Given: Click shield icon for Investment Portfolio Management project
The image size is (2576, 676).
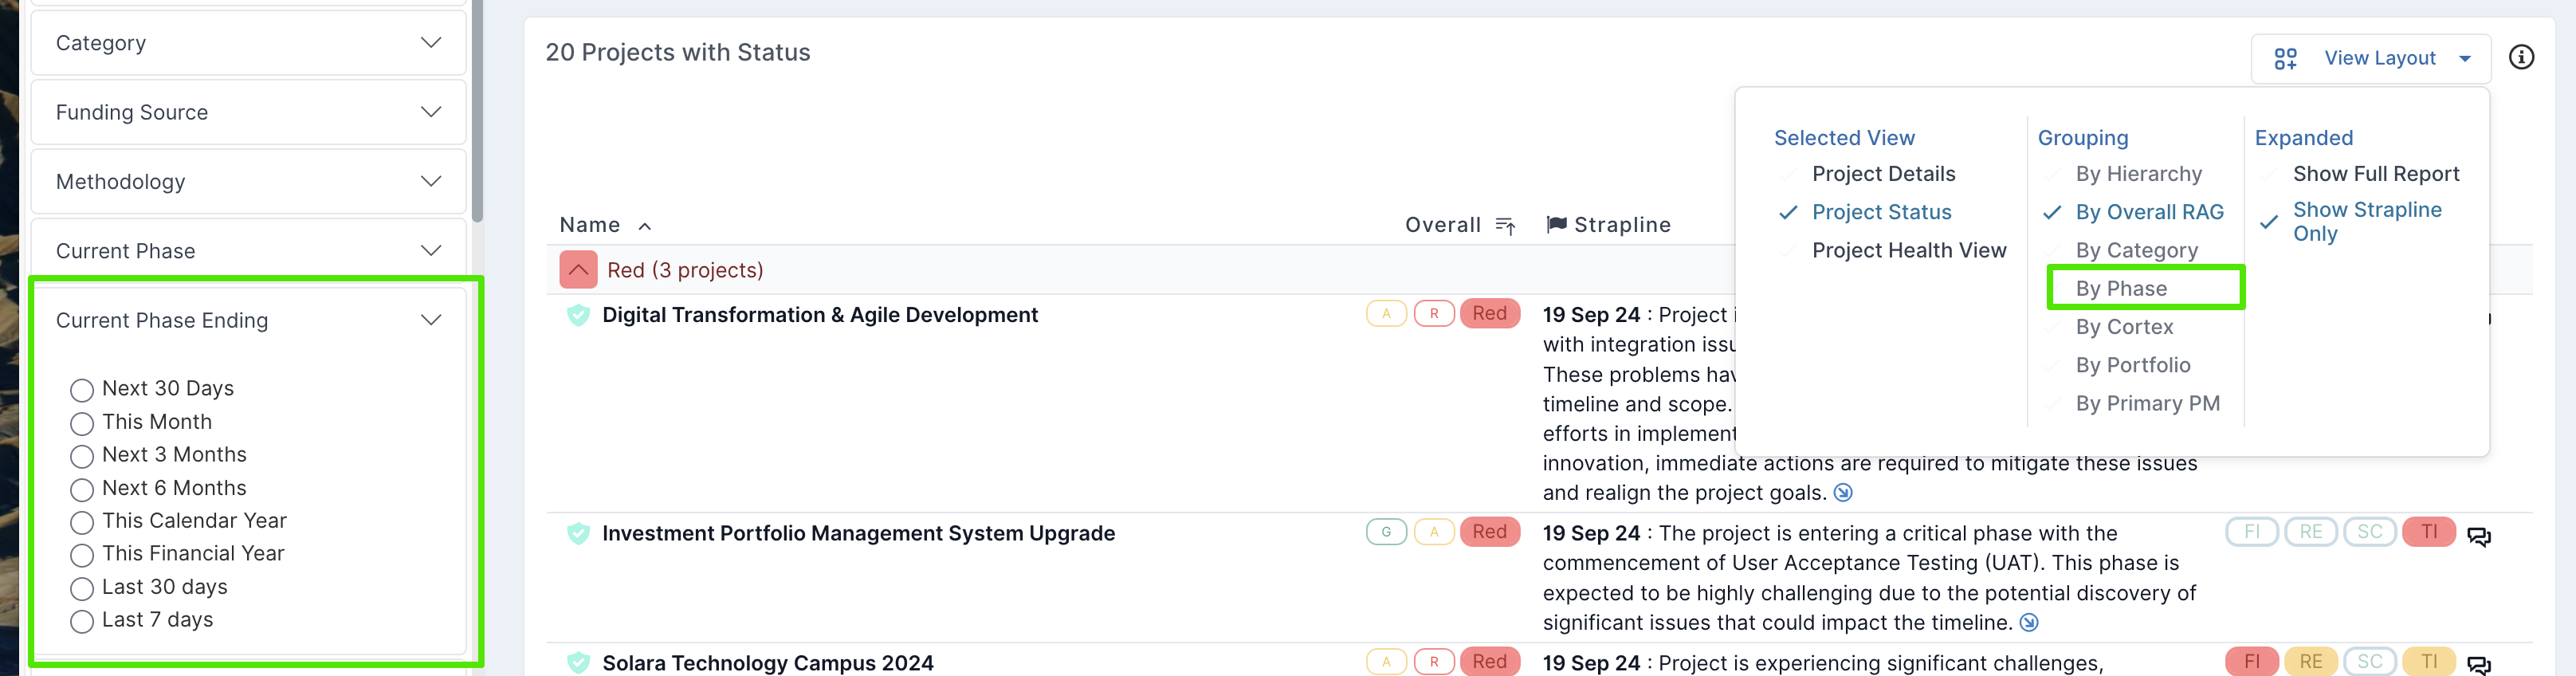Looking at the screenshot, I should pyautogui.click(x=578, y=533).
